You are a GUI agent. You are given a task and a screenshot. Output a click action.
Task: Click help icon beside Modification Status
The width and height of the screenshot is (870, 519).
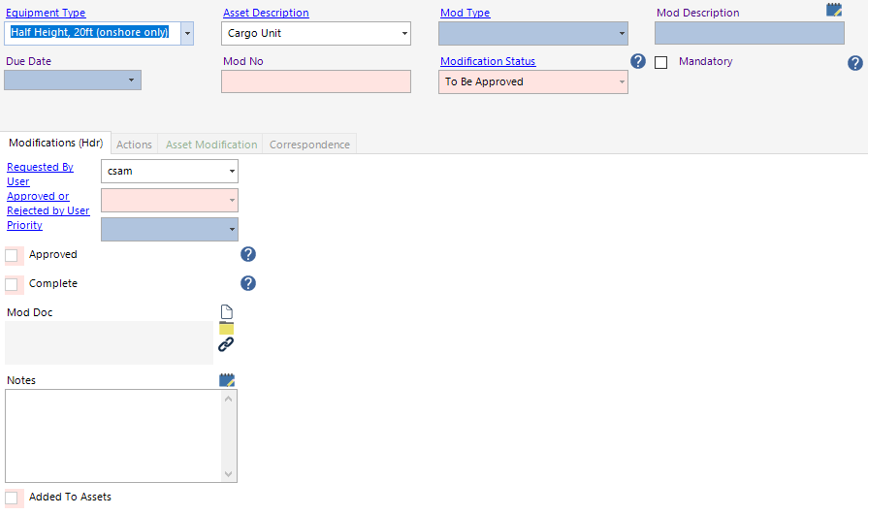(638, 62)
